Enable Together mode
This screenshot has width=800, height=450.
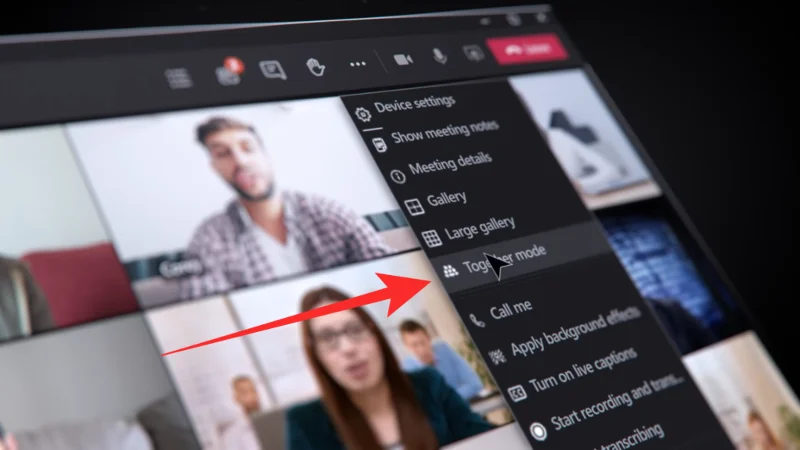[x=494, y=260]
